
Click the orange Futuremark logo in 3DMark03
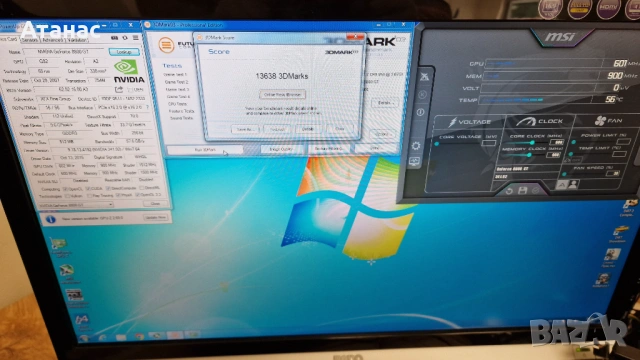click(166, 45)
